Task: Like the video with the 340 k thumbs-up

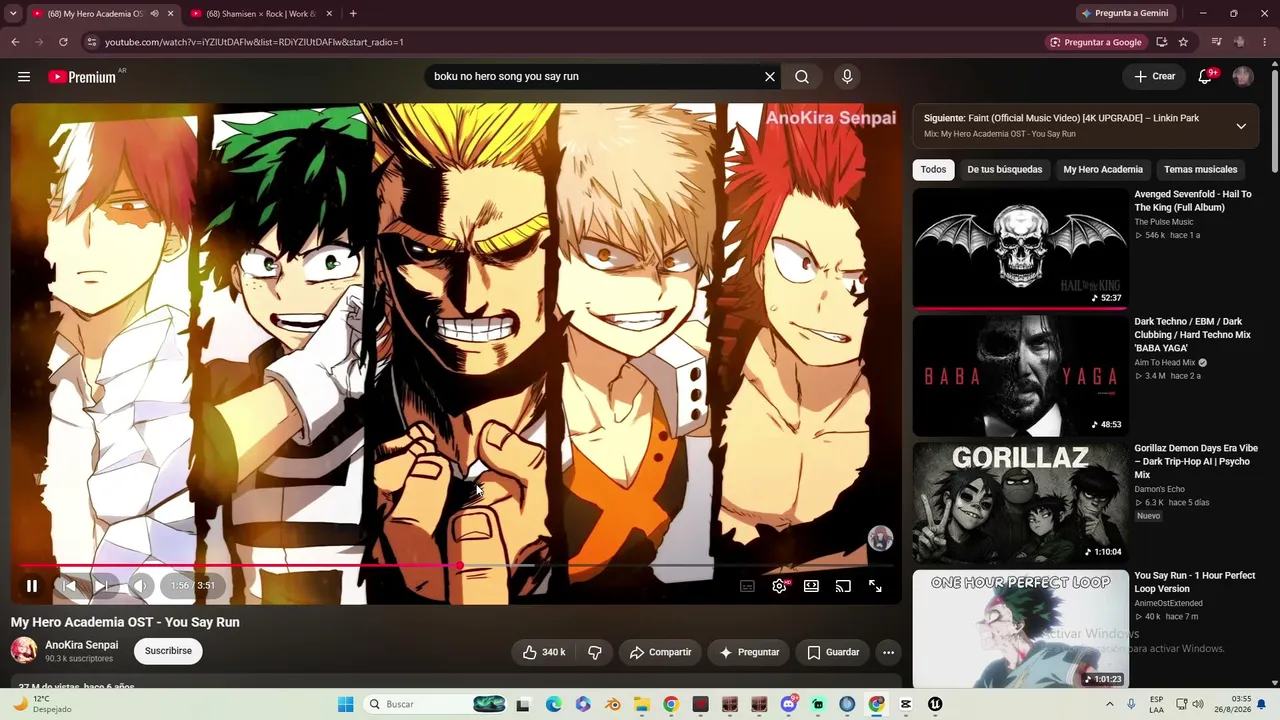Action: coord(544,652)
